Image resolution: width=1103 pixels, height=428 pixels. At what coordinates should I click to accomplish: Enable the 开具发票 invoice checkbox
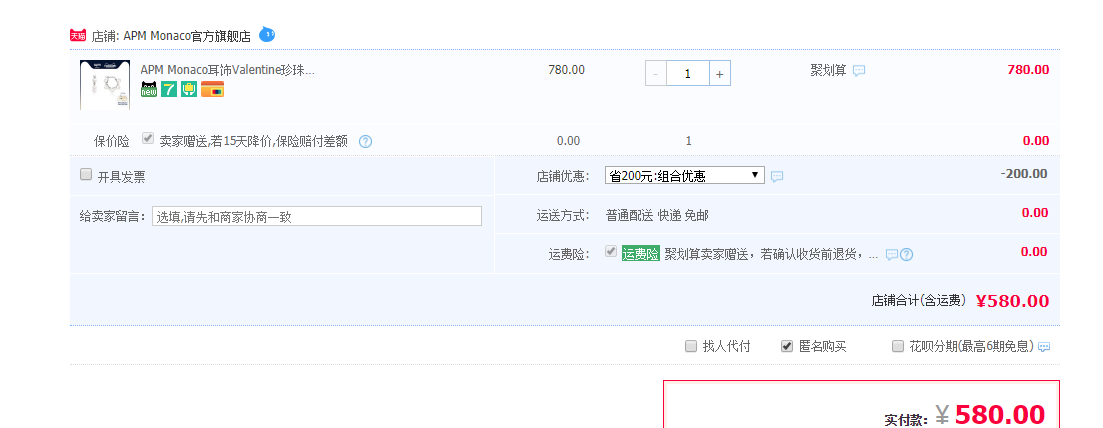86,174
